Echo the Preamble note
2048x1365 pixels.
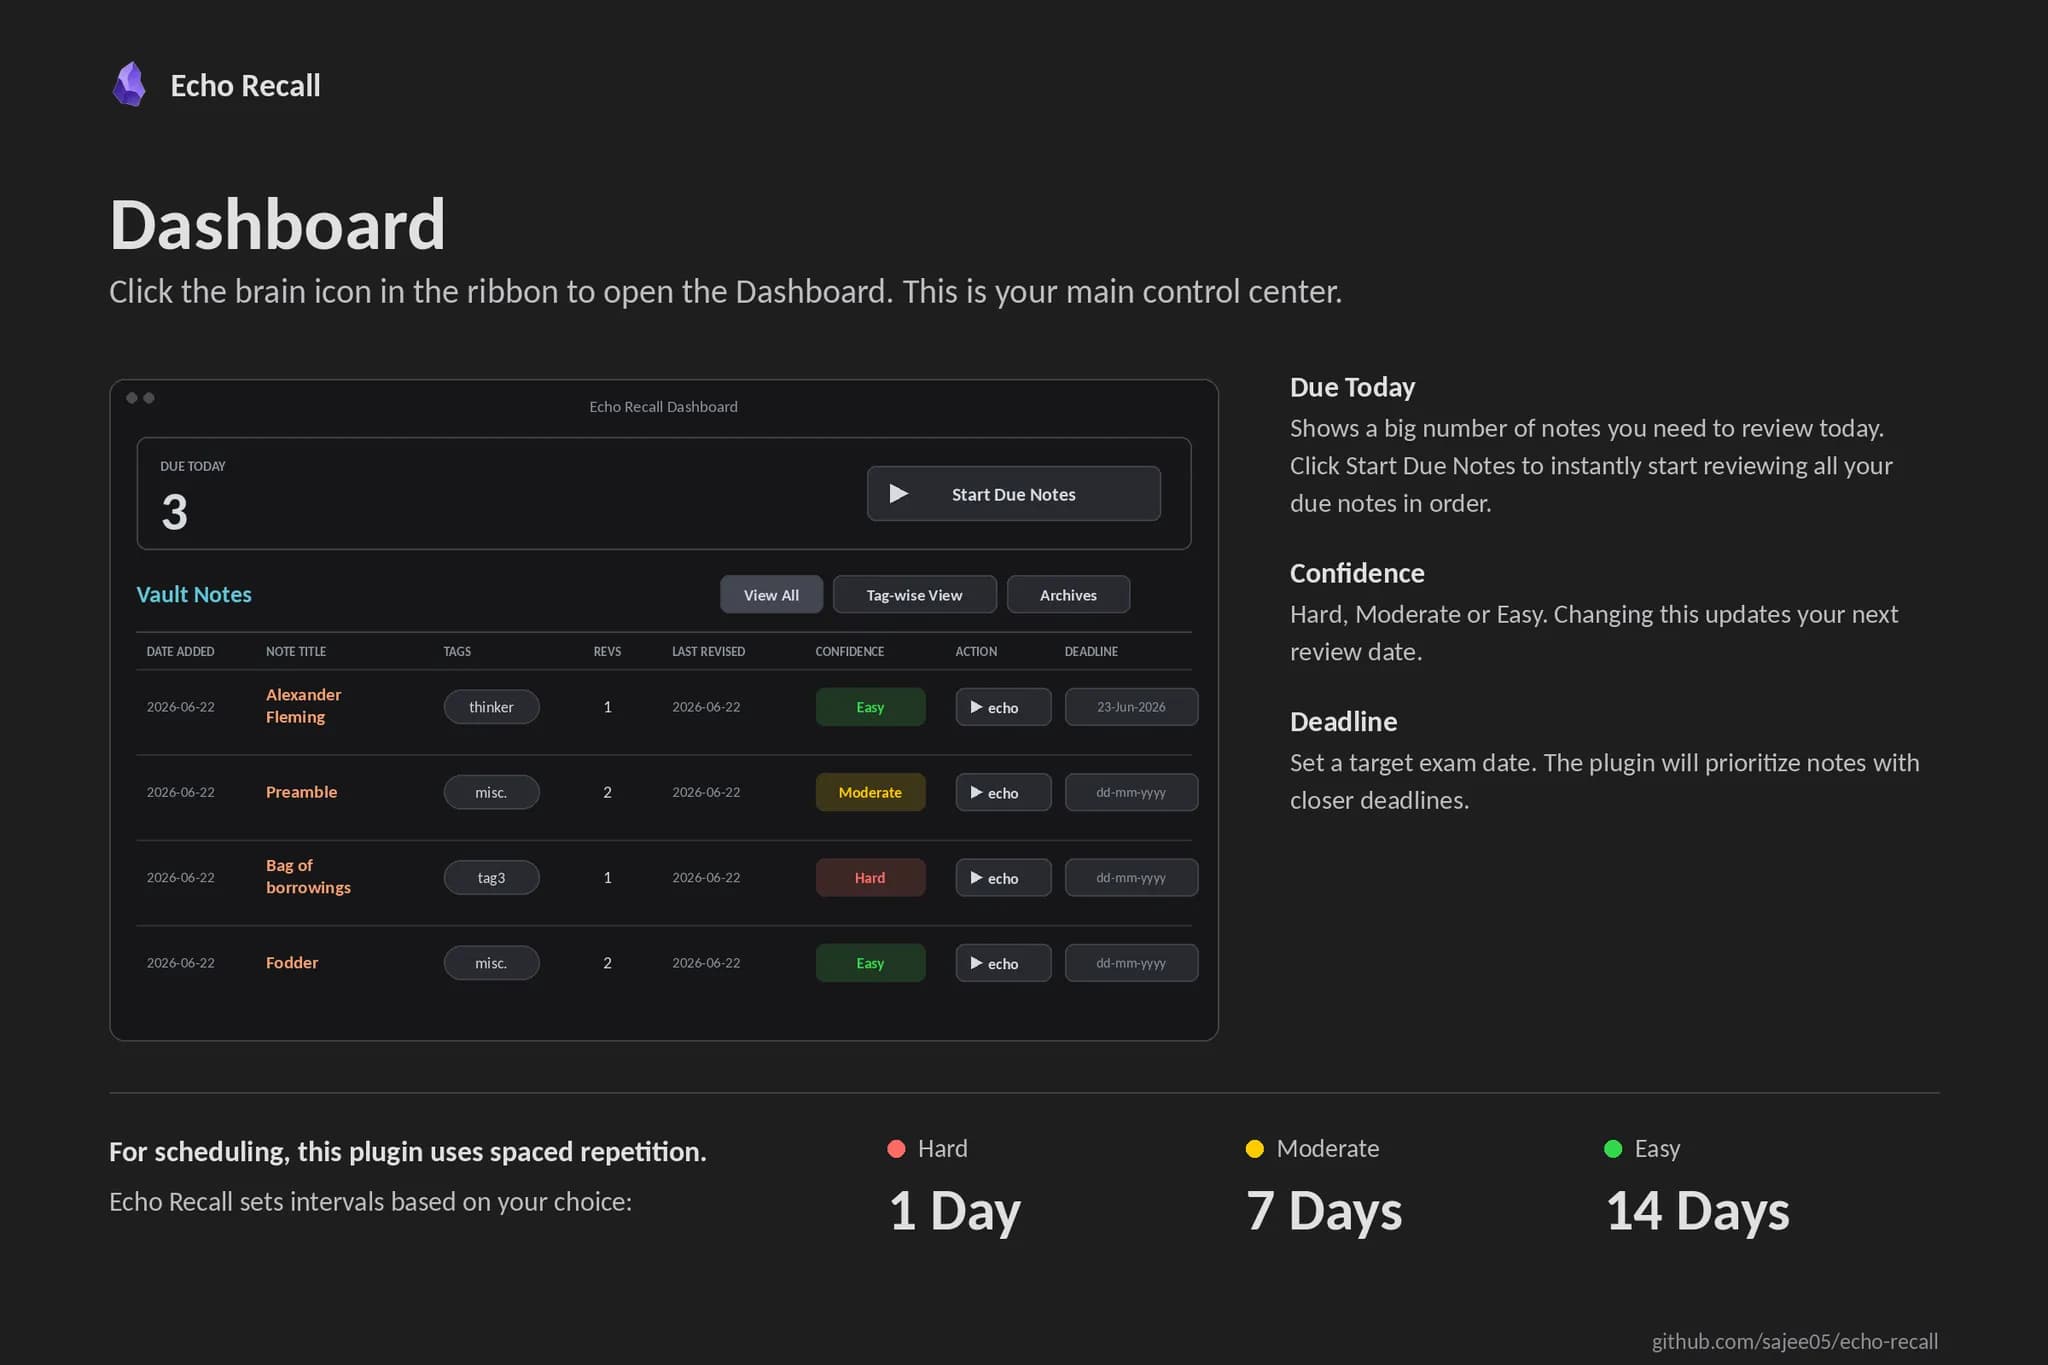tap(1003, 792)
